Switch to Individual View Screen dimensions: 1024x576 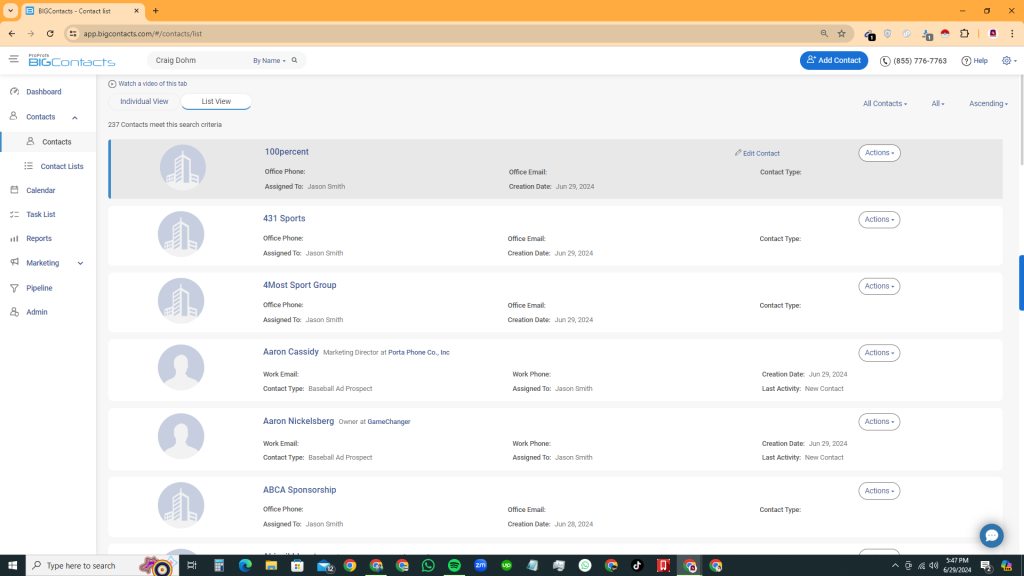(144, 102)
